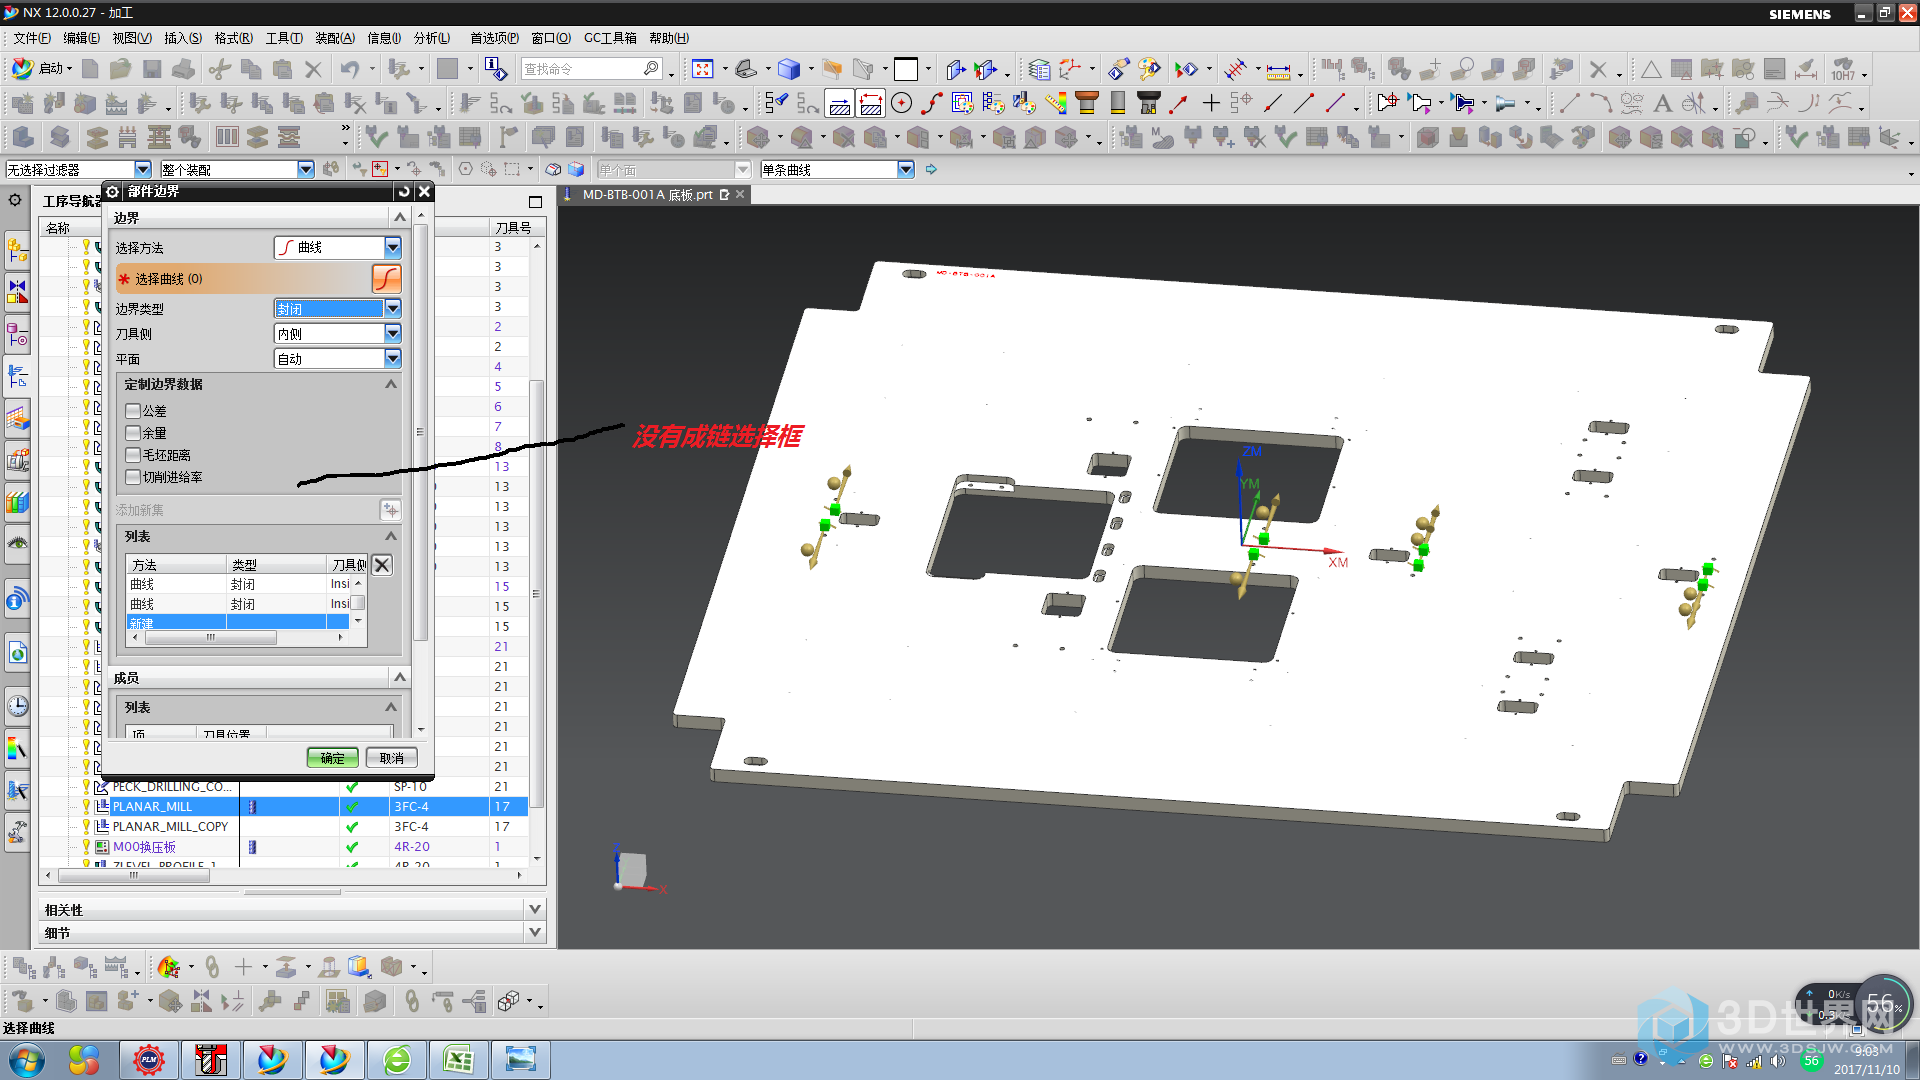Open the 插入(S) menu
This screenshot has height=1080, width=1920.
pos(183,38)
